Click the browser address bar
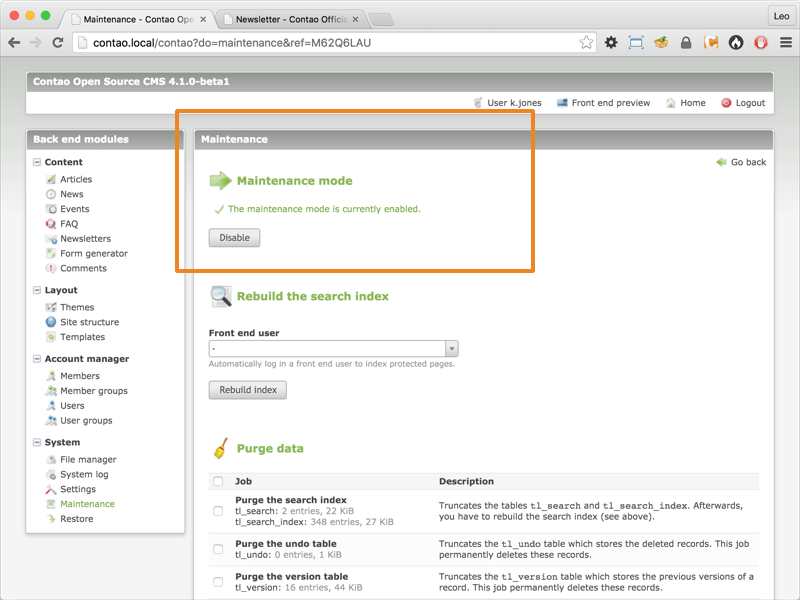This screenshot has height=600, width=800. coord(334,42)
